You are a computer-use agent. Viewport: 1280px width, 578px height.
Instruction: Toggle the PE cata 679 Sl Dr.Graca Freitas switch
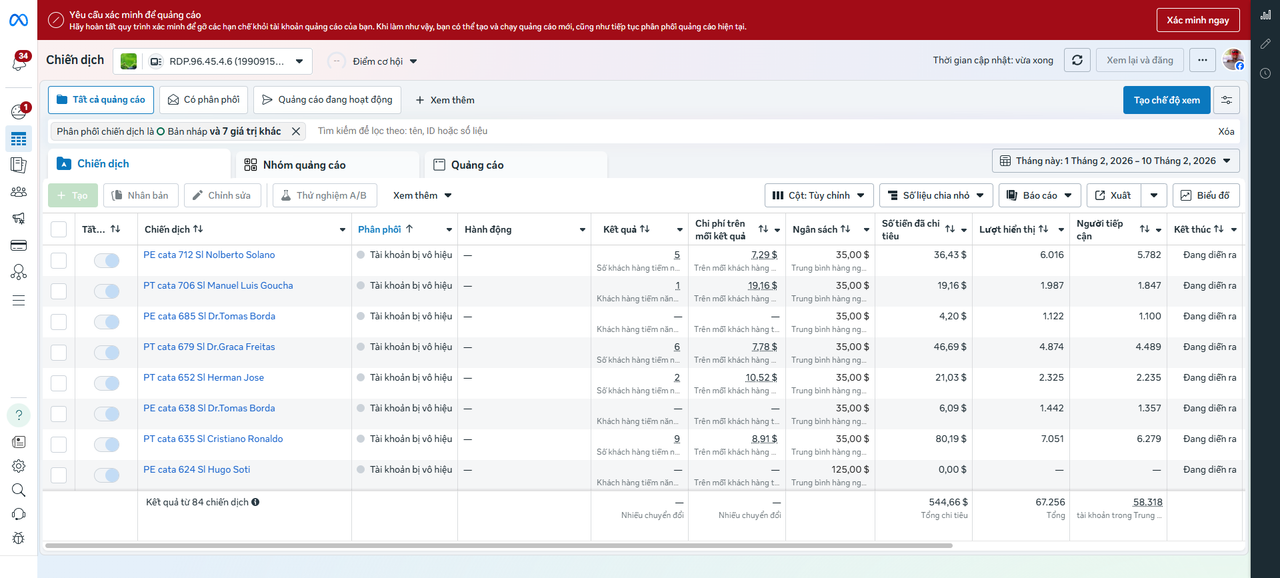point(106,352)
